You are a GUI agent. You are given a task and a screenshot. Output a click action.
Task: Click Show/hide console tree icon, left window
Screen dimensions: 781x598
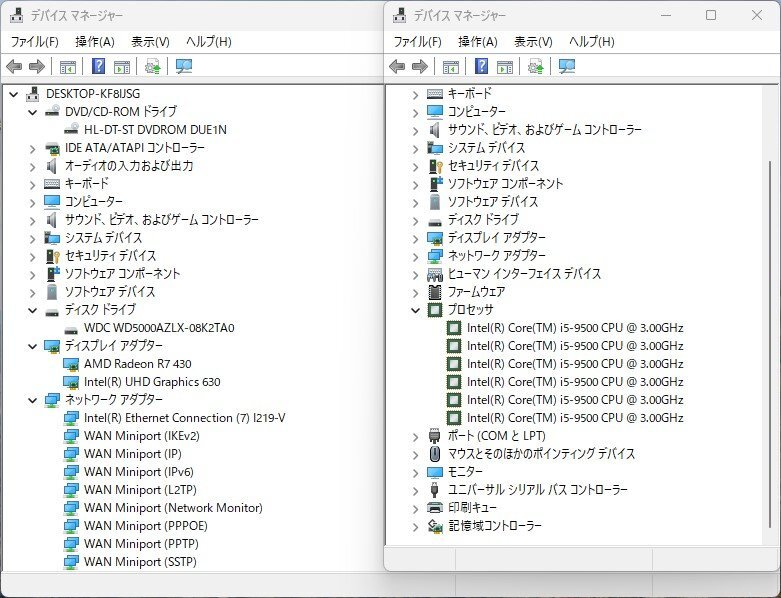pyautogui.click(x=68, y=67)
